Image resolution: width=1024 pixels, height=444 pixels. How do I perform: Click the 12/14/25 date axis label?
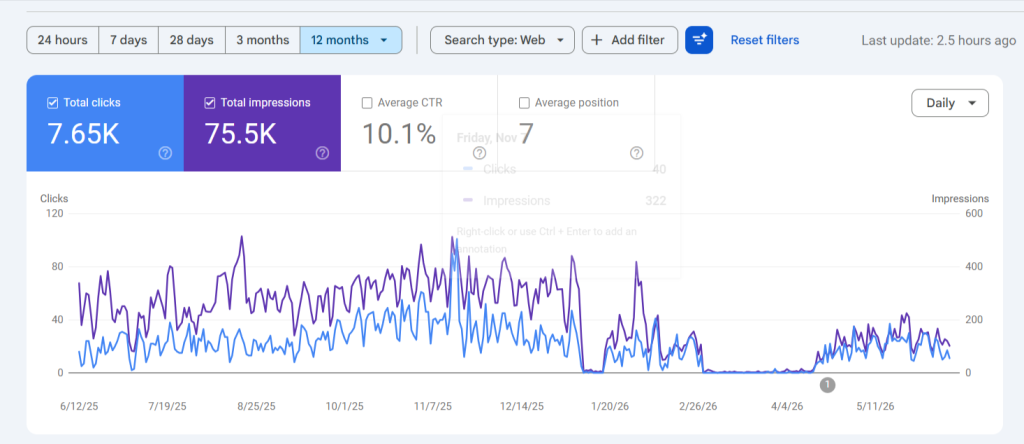pyautogui.click(x=522, y=405)
